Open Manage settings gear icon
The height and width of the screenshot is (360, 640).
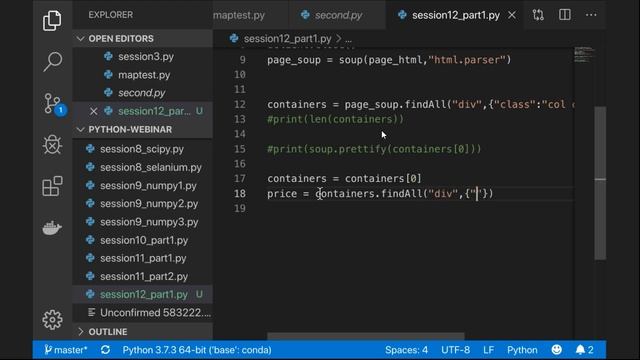[52, 320]
